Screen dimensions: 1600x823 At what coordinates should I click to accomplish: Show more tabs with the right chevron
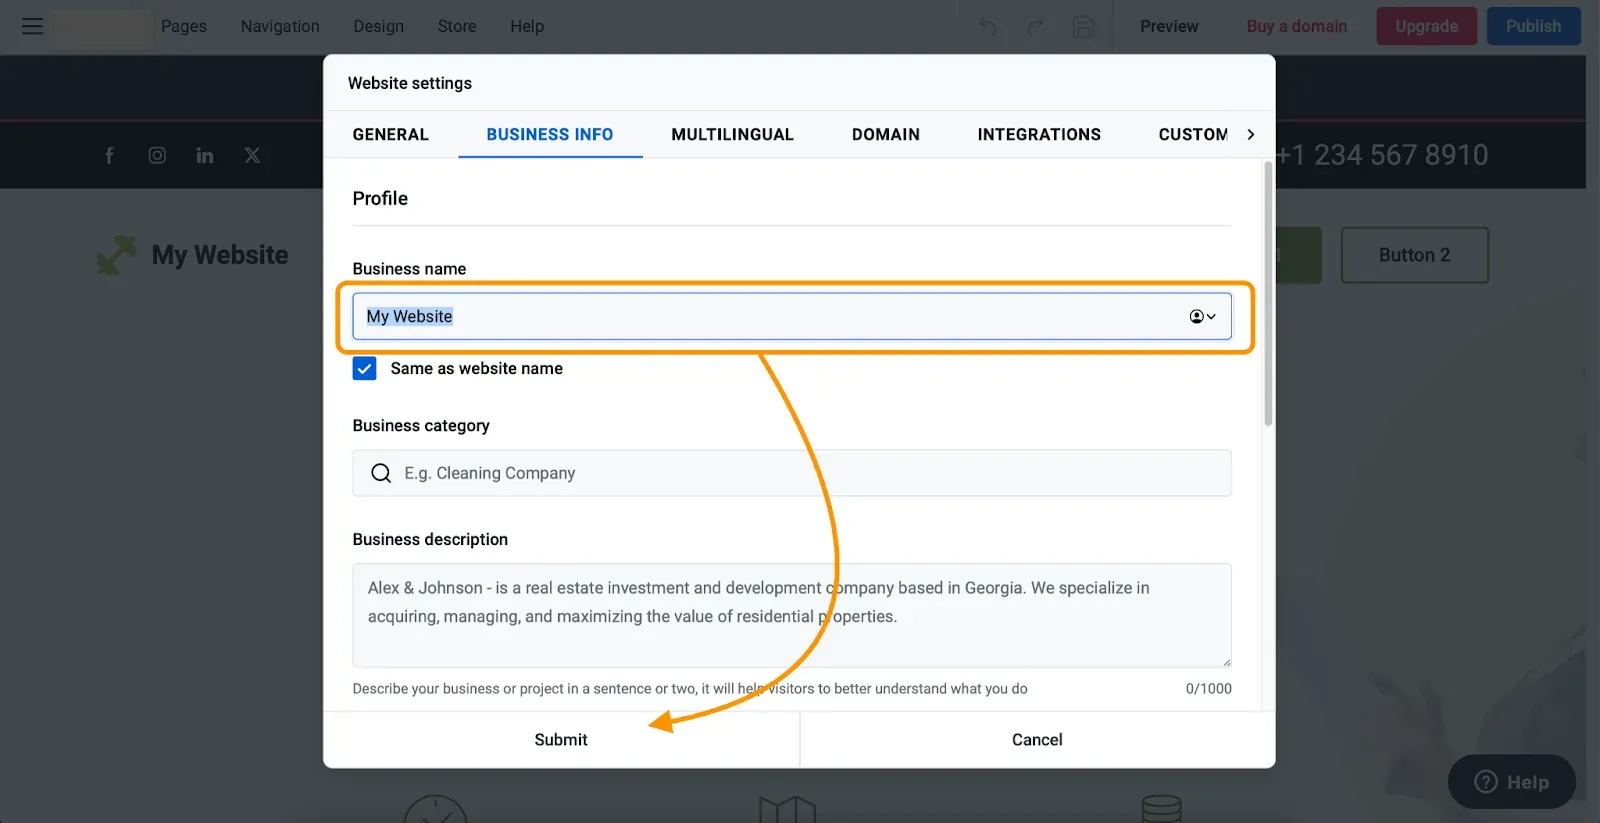pos(1250,135)
